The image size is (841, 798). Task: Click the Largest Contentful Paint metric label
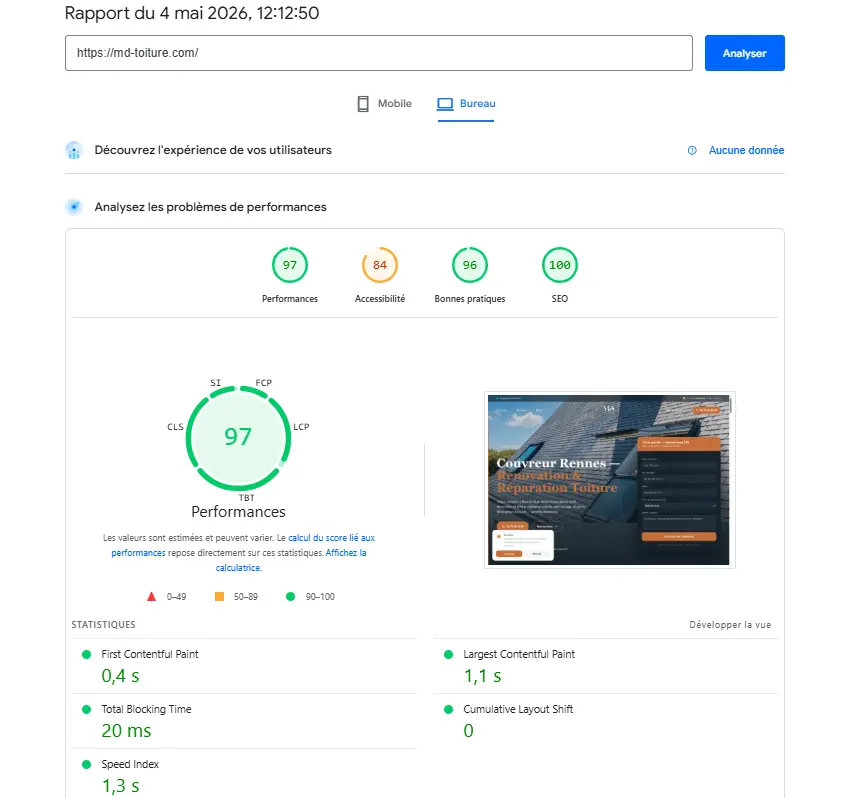pyautogui.click(x=519, y=654)
